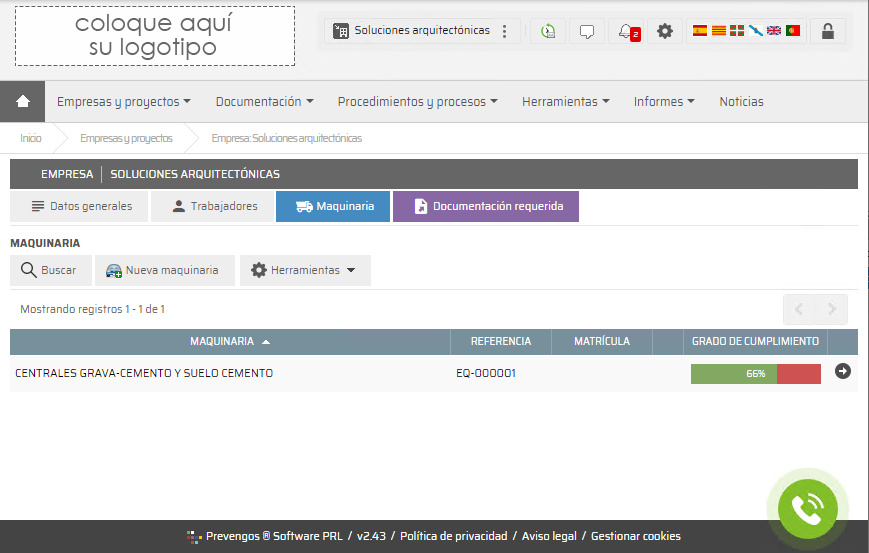The width and height of the screenshot is (869, 553).
Task: Sort by the Maquinaria column header
Action: click(x=229, y=341)
